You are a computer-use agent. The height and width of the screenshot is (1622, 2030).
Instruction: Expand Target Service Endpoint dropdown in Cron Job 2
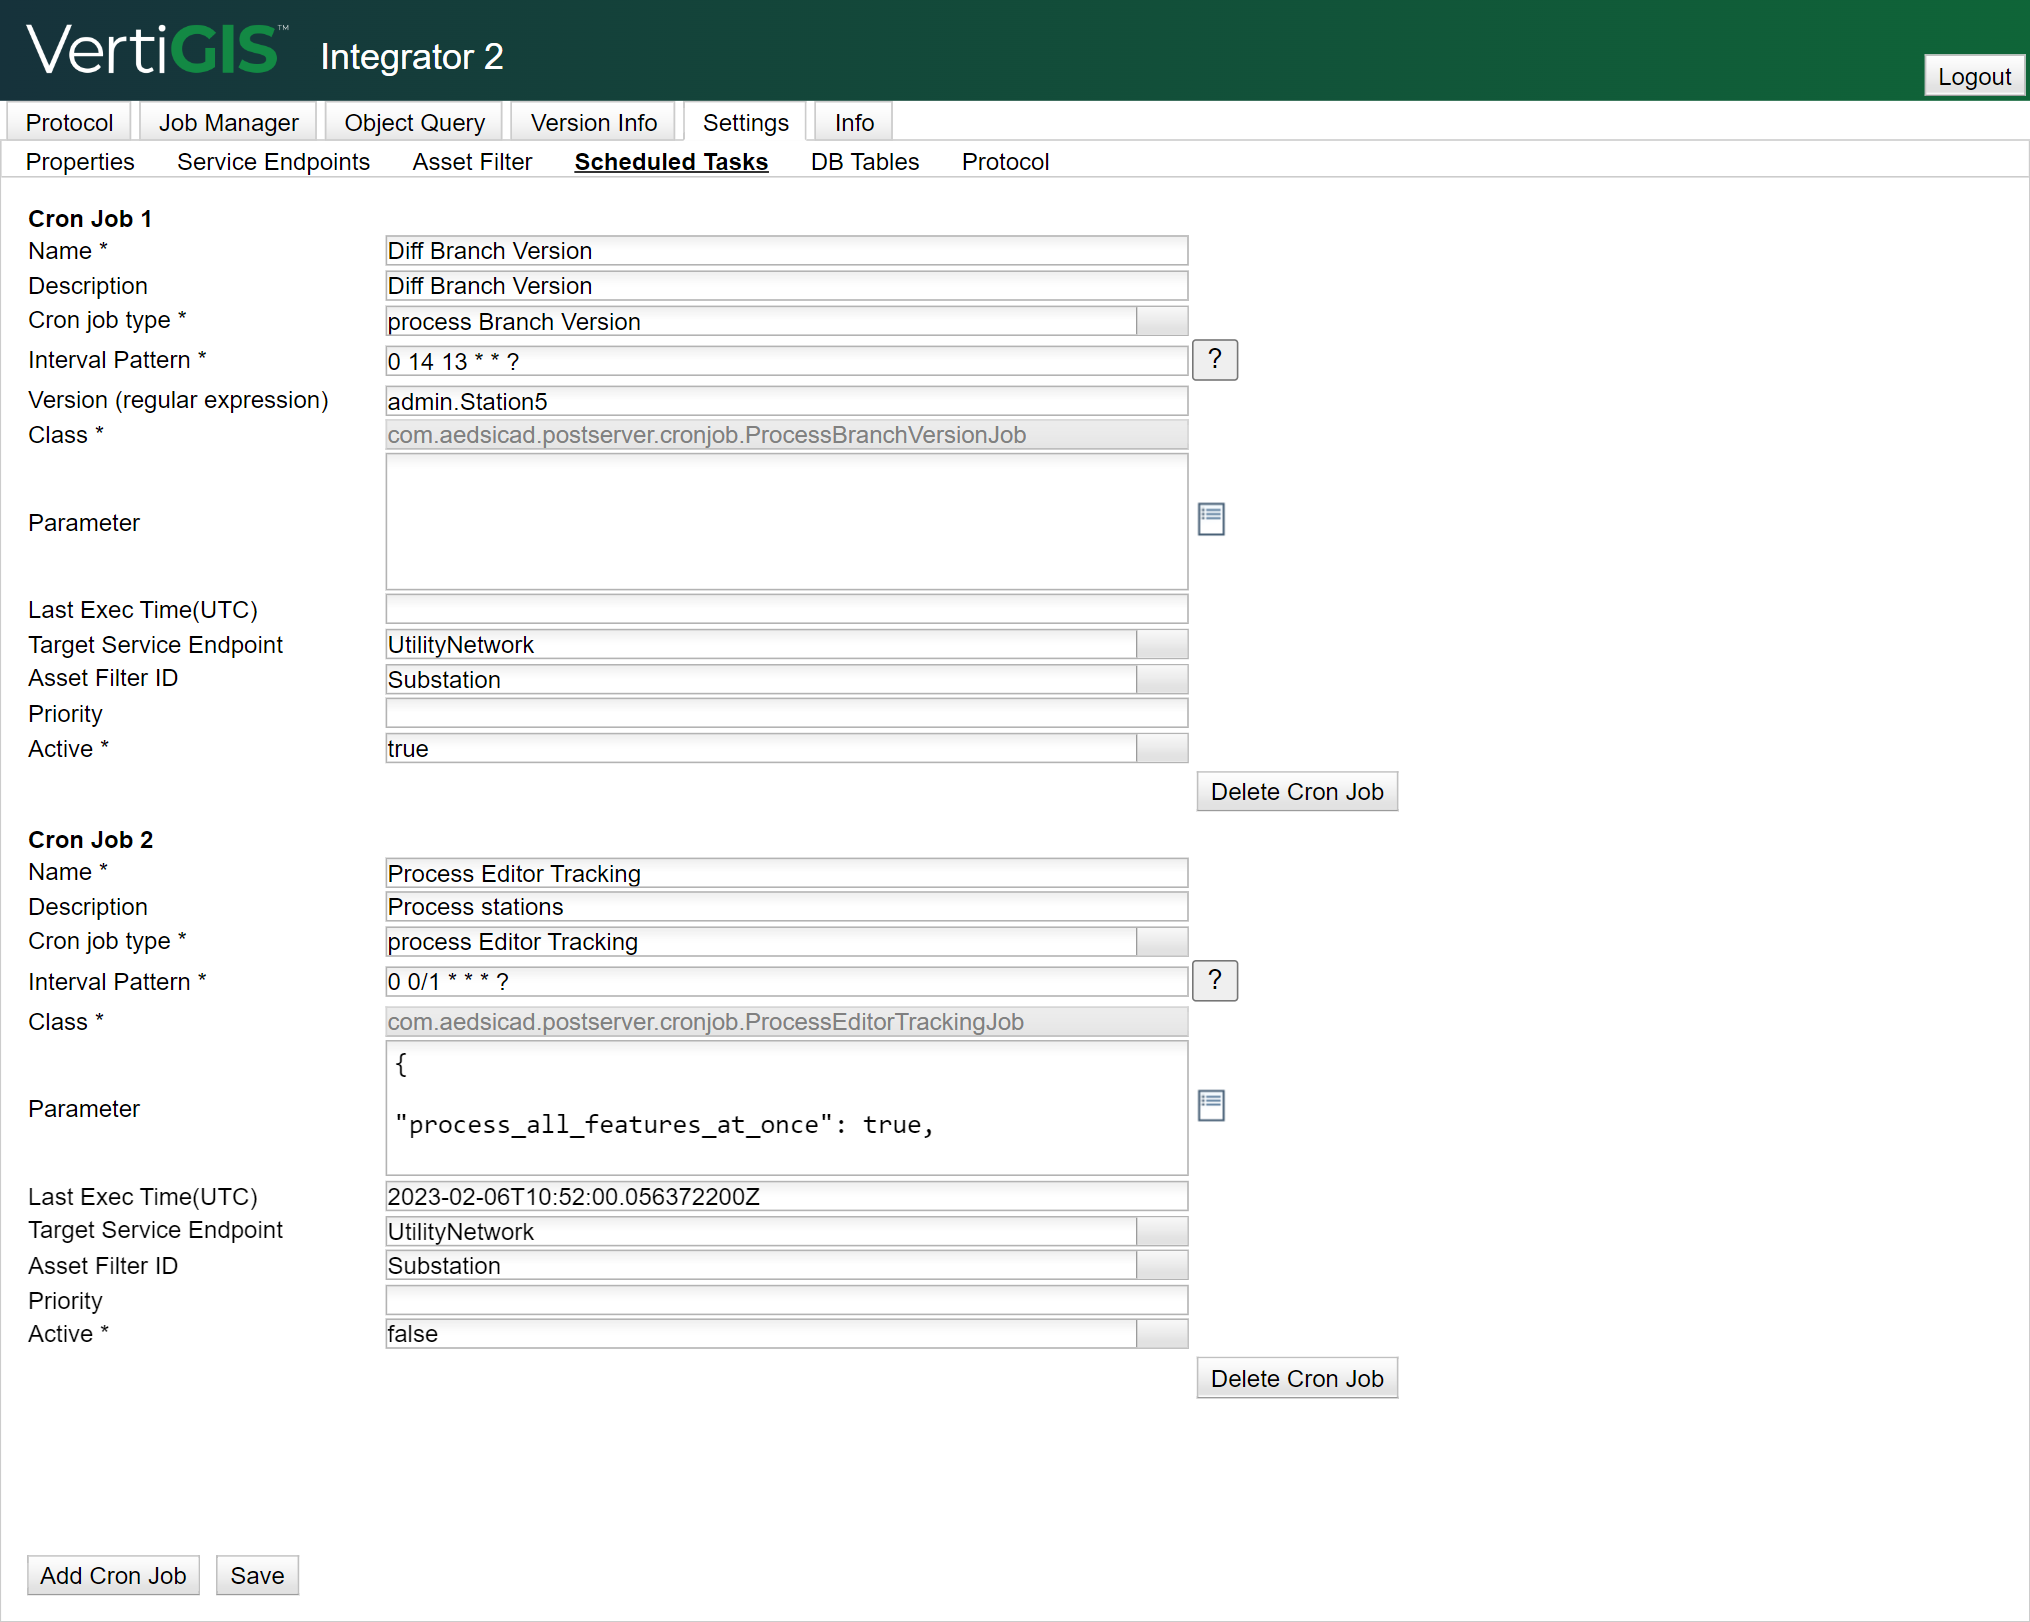(x=1162, y=1231)
